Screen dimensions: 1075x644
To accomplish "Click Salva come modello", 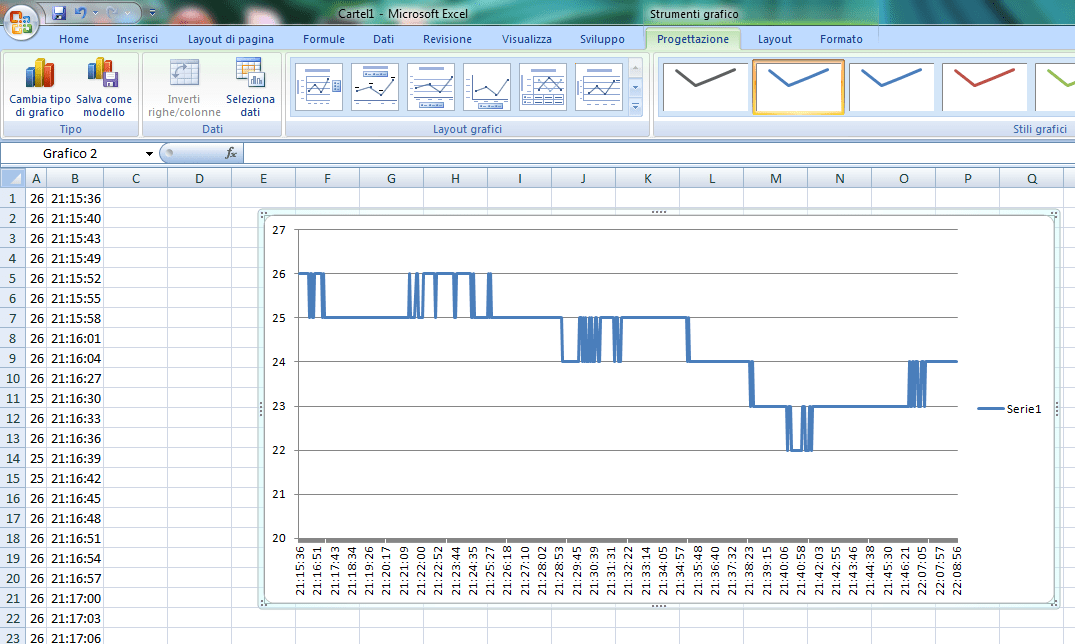I will (x=104, y=89).
